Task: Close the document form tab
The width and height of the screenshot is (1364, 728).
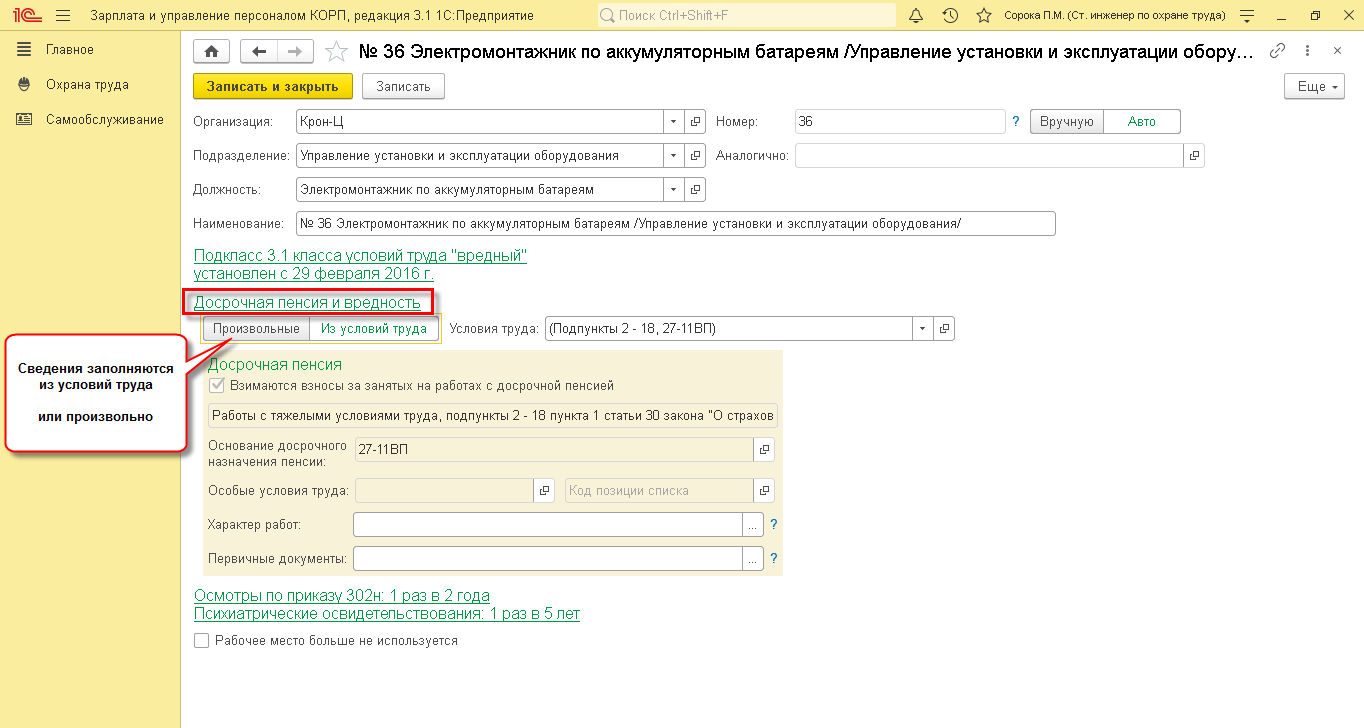Action: [1338, 51]
